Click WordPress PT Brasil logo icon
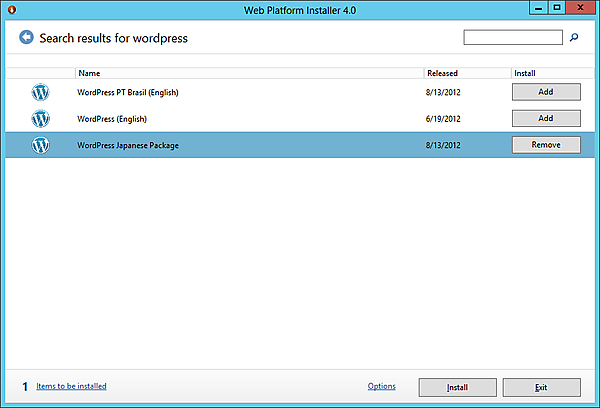600x408 pixels. (40, 92)
